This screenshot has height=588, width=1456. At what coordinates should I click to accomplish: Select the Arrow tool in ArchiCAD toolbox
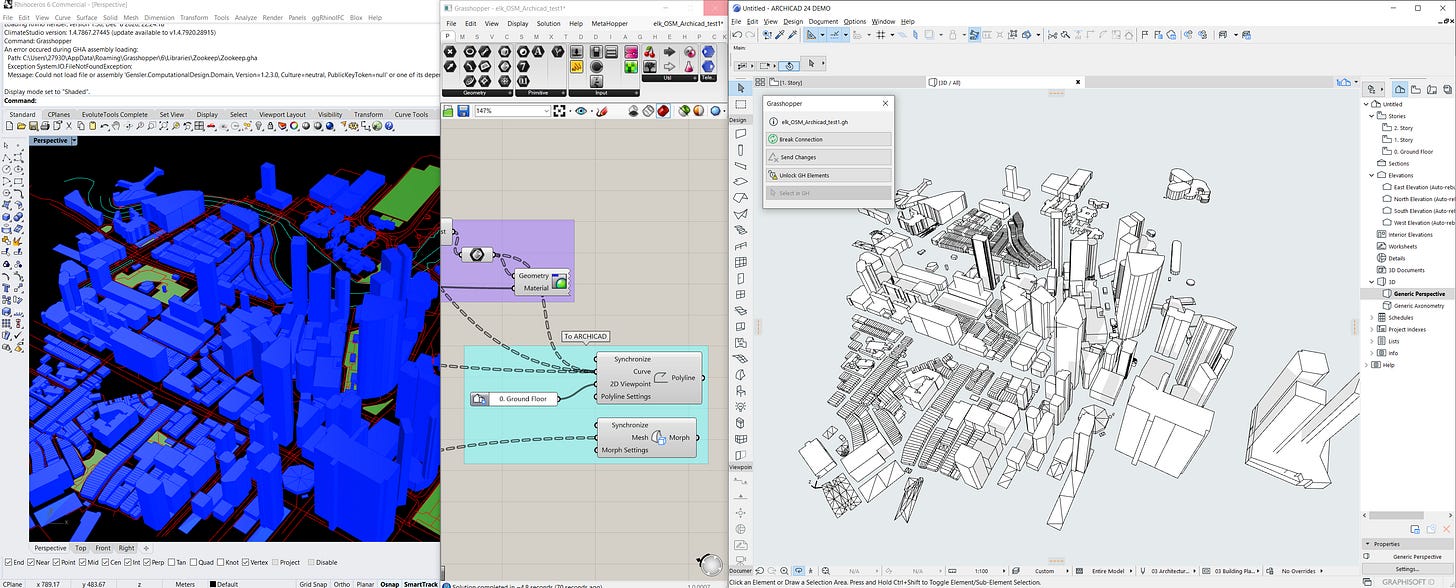coord(741,87)
